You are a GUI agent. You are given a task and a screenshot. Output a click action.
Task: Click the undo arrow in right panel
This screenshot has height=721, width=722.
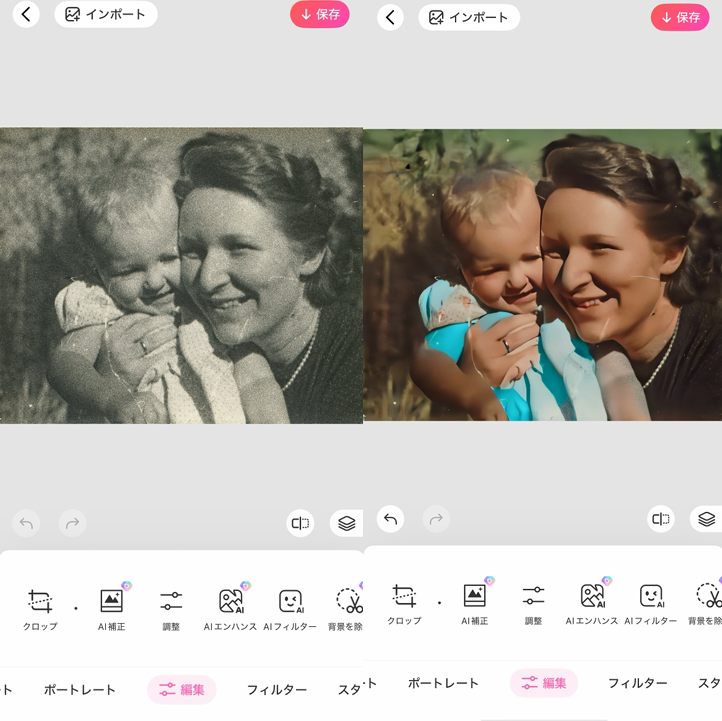pos(391,519)
